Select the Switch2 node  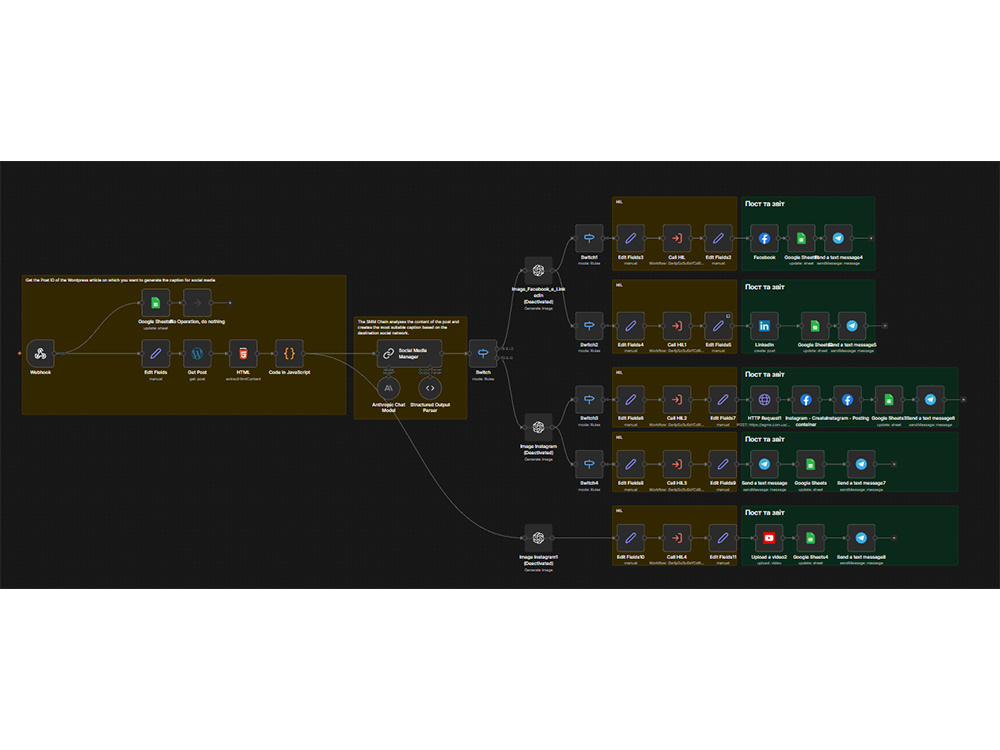589,326
